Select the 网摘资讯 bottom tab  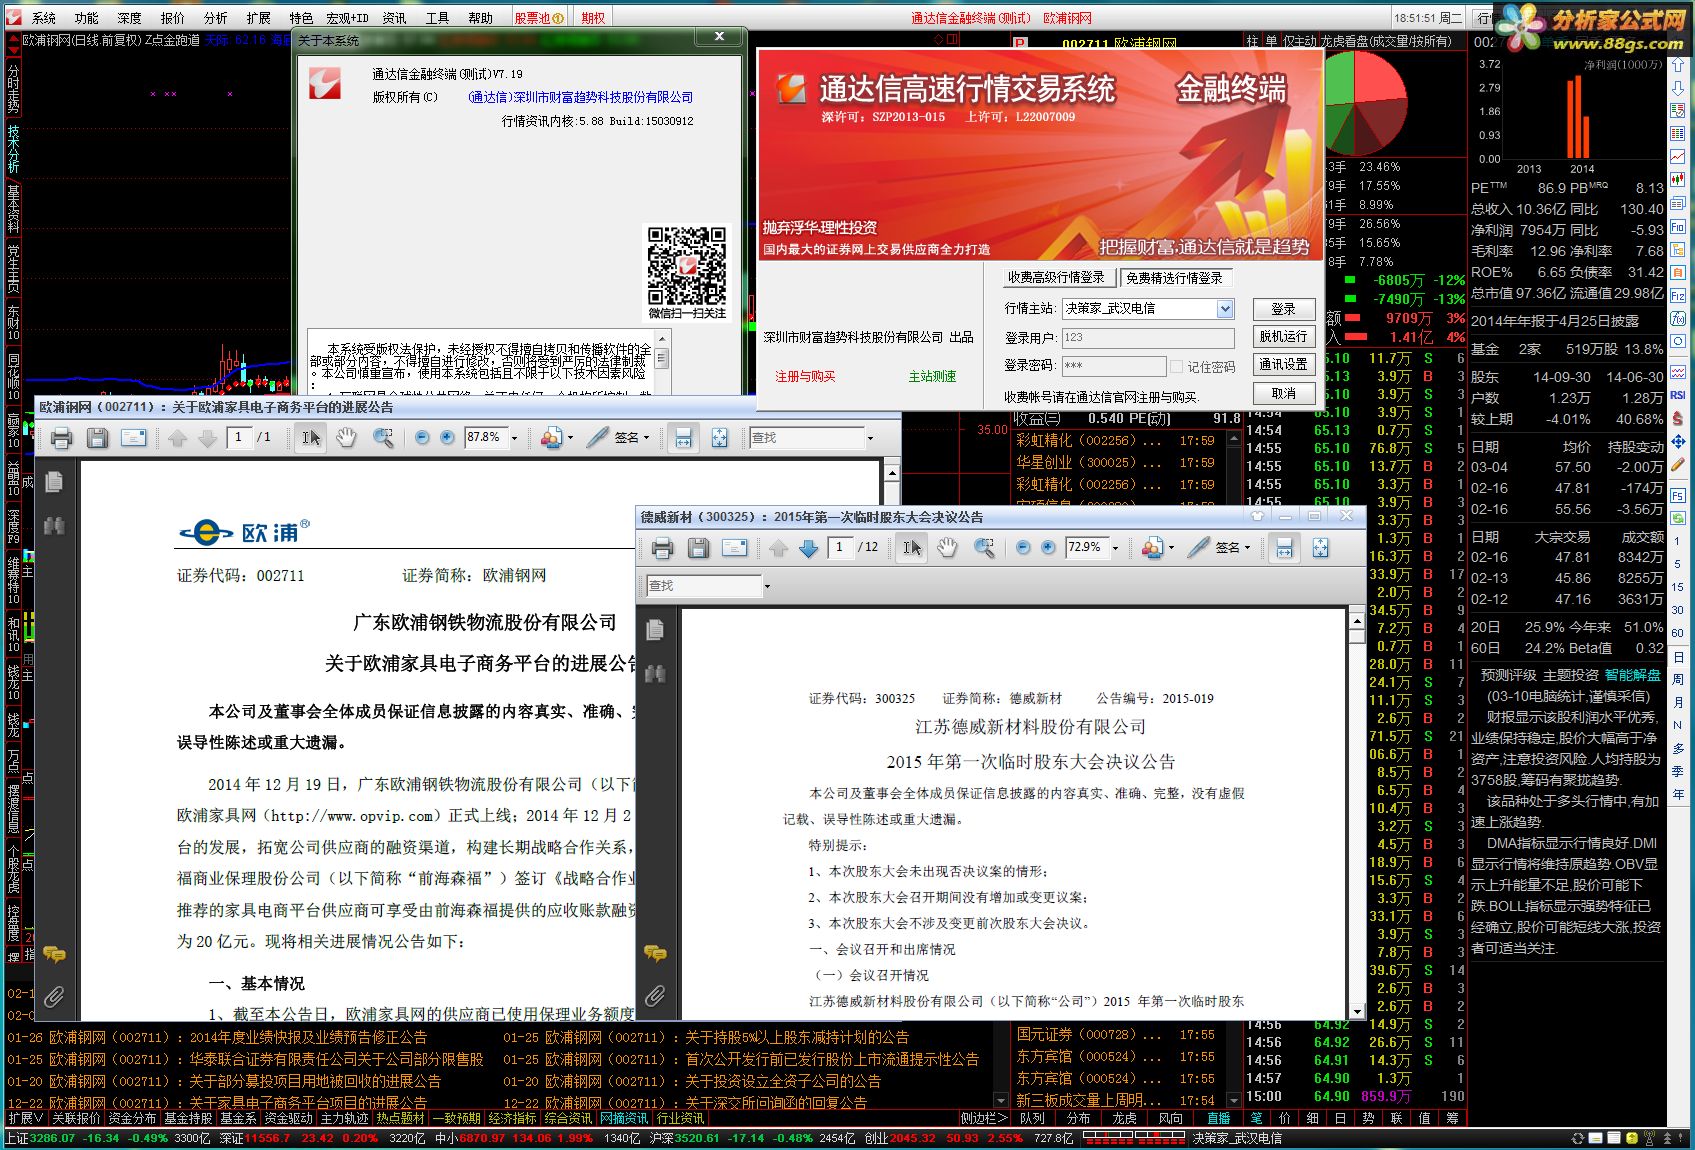tap(624, 1118)
